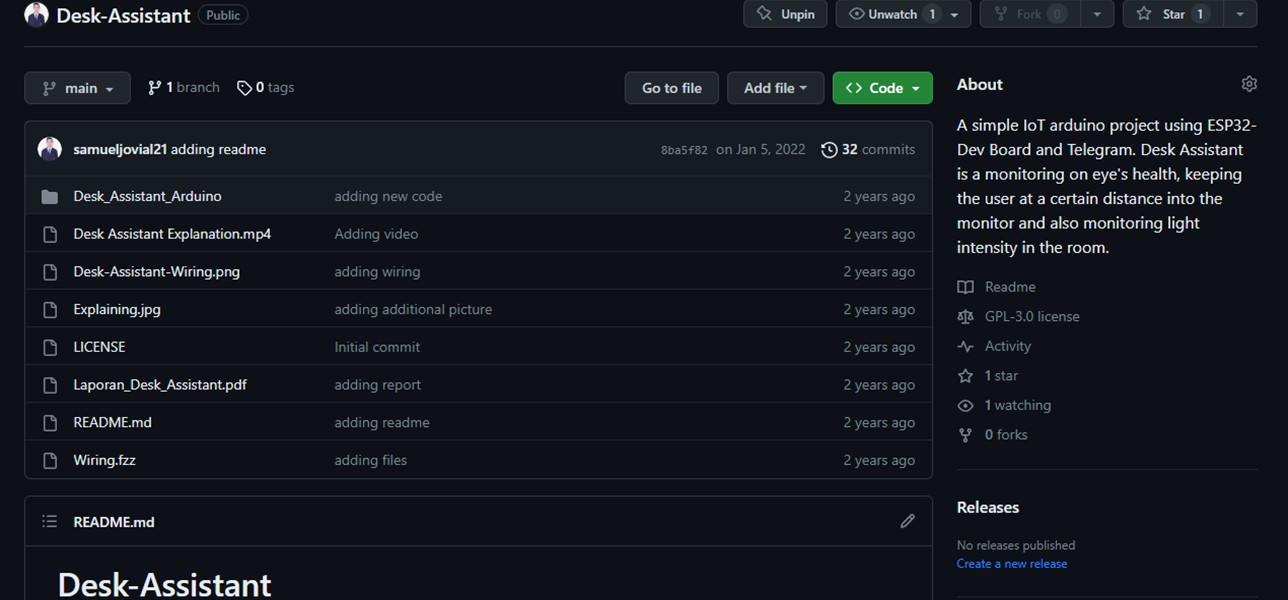View the 0 tags link
Screen dimensions: 1288x600
click(265, 88)
